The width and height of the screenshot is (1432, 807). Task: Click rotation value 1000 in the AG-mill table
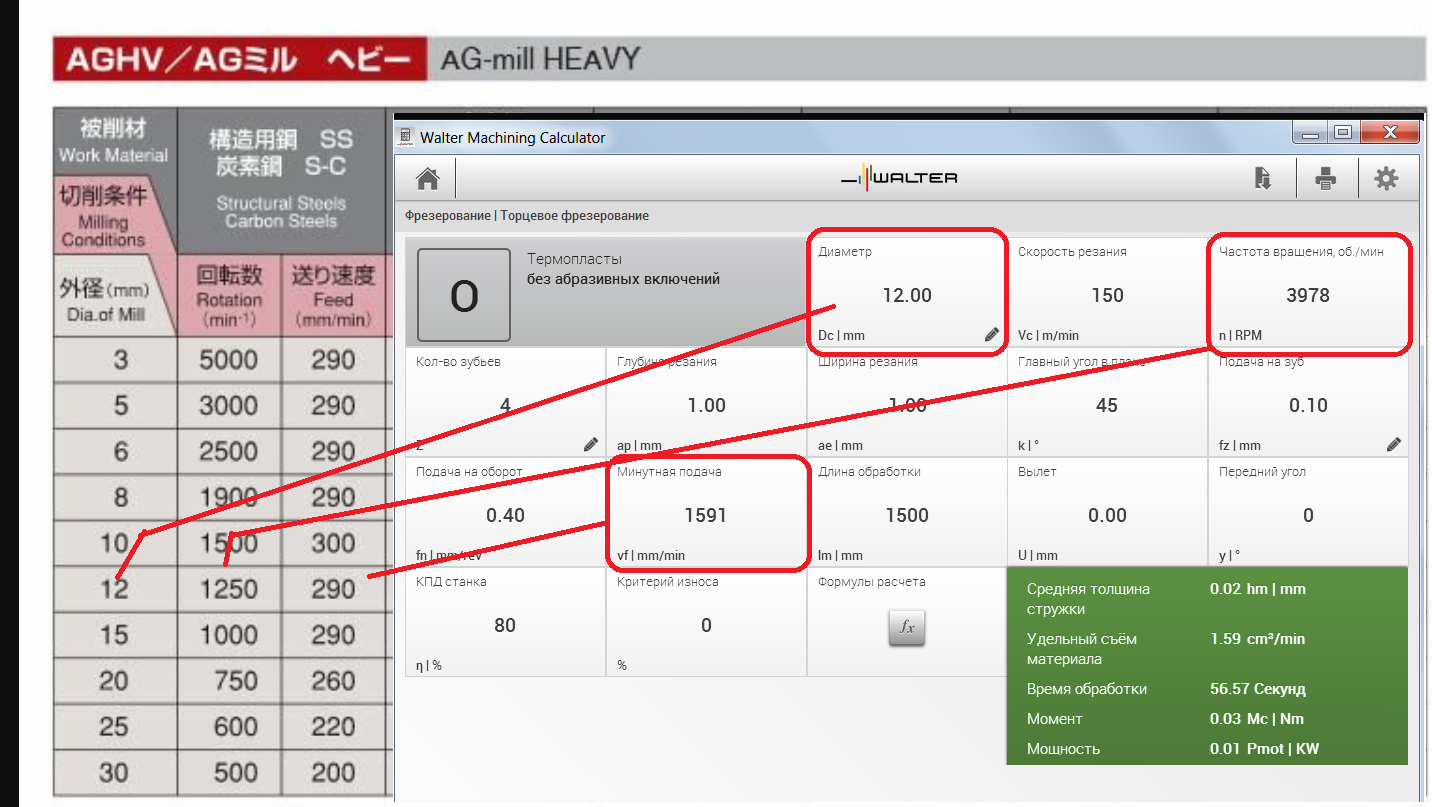click(229, 636)
